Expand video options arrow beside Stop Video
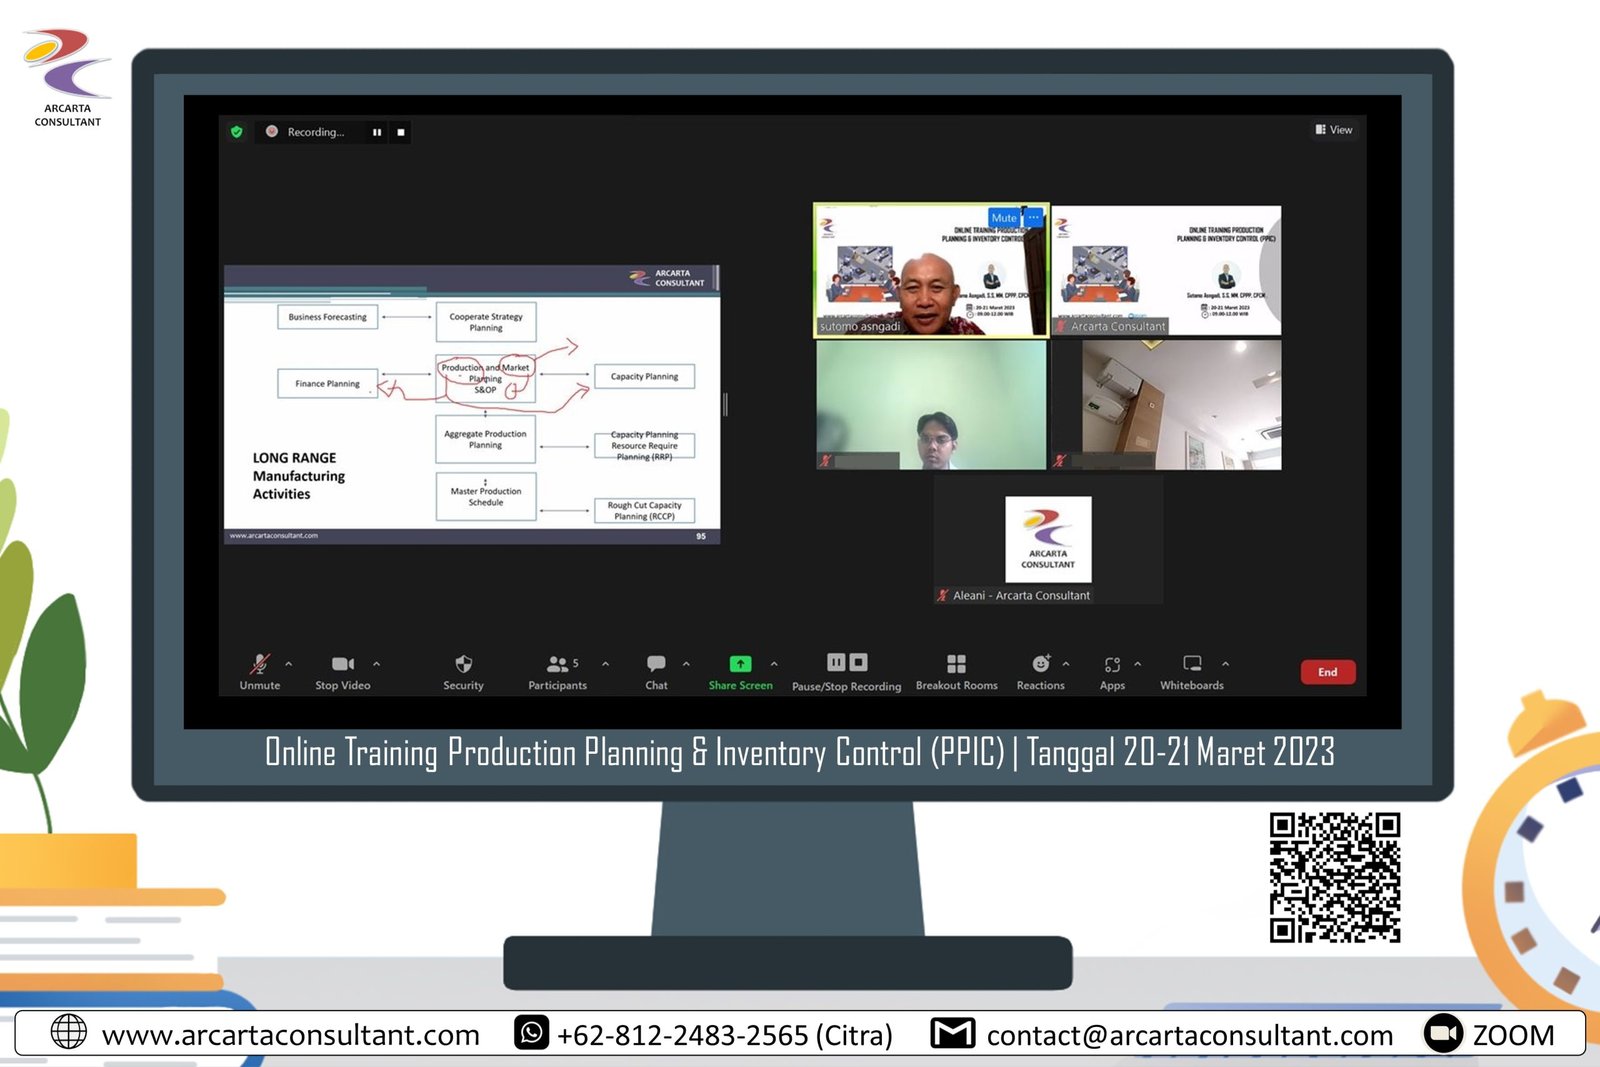 click(377, 664)
